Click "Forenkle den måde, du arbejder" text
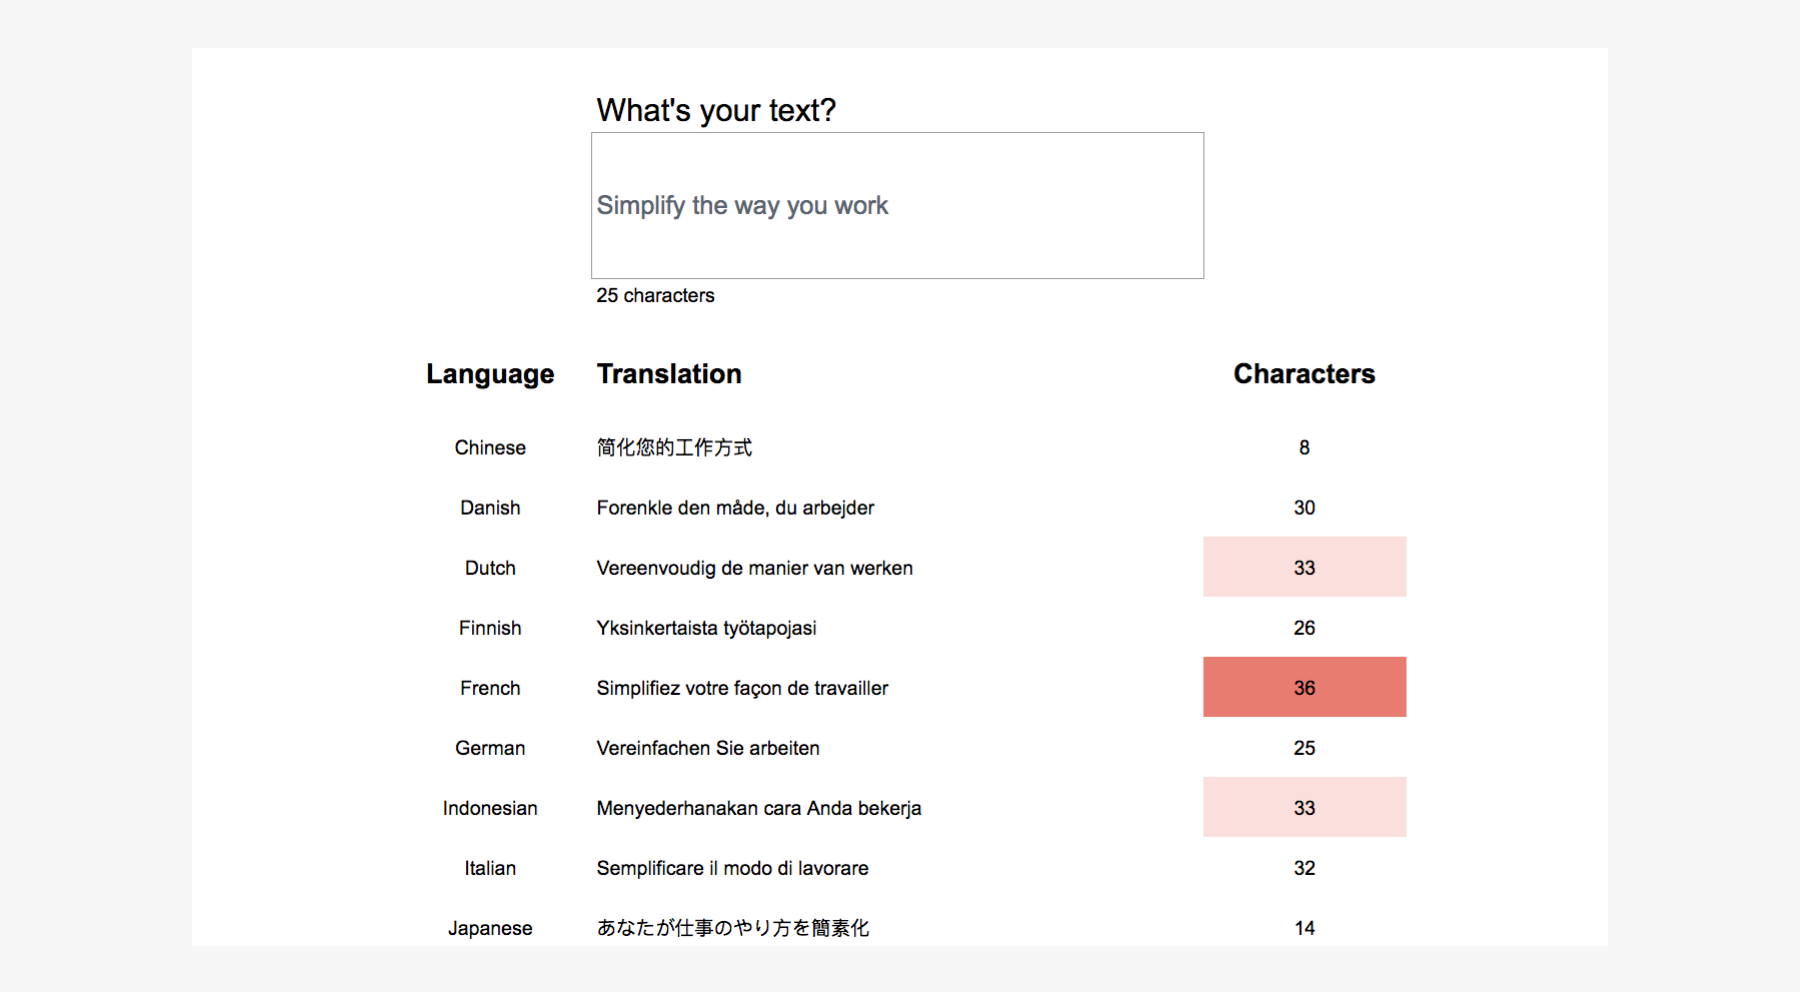Image resolution: width=1800 pixels, height=992 pixels. [x=735, y=508]
